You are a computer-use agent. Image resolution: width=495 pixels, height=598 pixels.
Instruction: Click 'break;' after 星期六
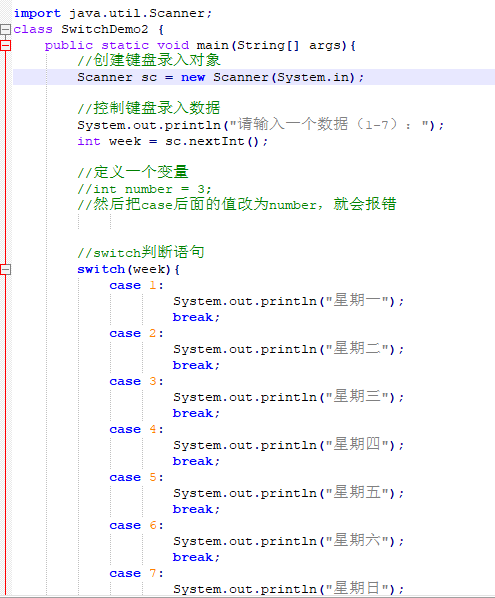pyautogui.click(x=196, y=558)
